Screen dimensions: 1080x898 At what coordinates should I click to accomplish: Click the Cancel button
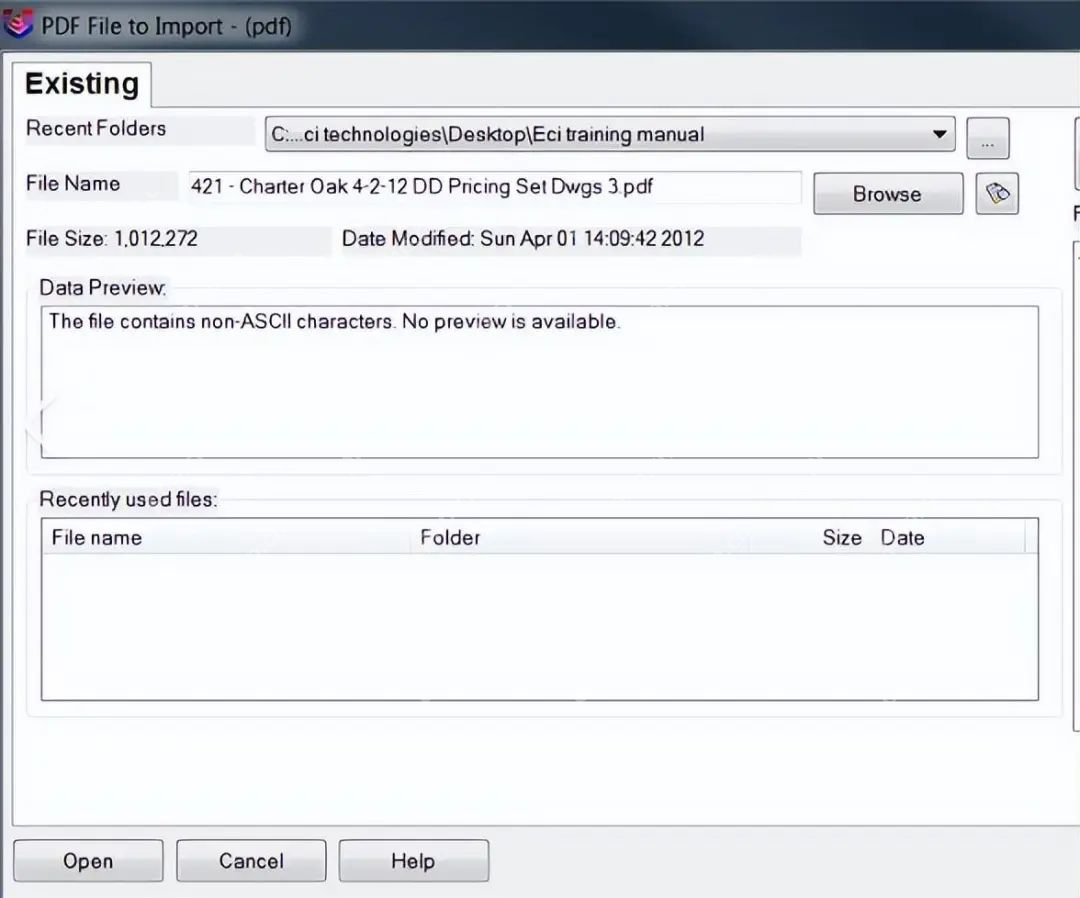coord(251,861)
